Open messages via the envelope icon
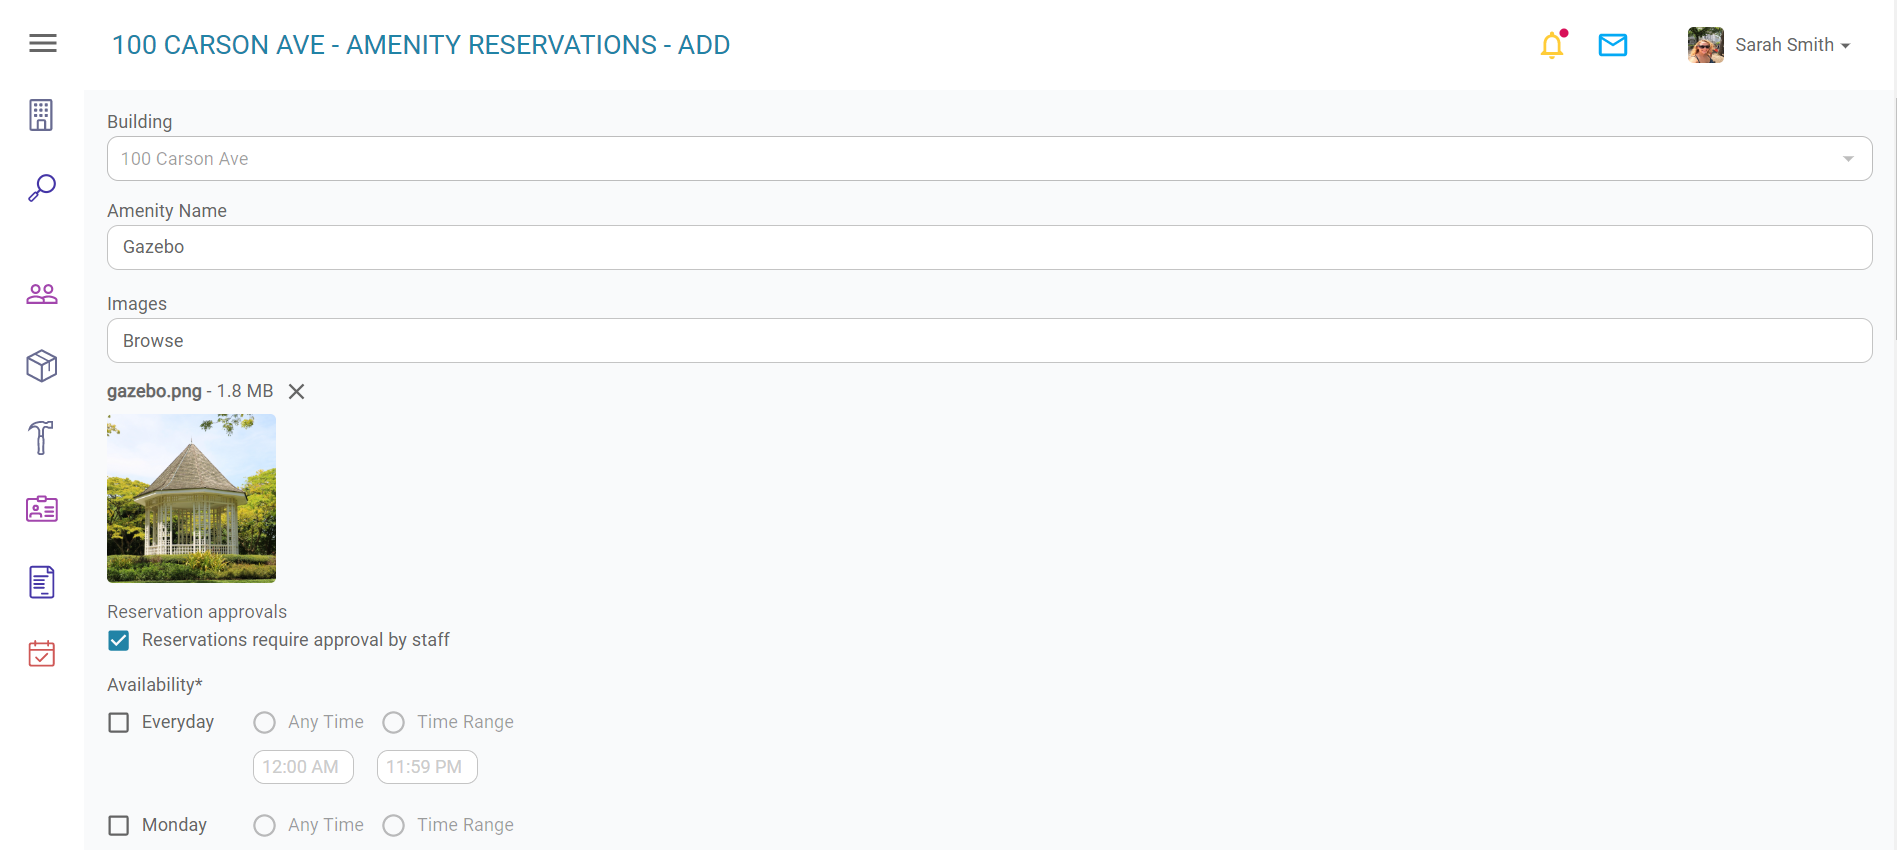Screen dimensions: 1897x850 click(1613, 45)
